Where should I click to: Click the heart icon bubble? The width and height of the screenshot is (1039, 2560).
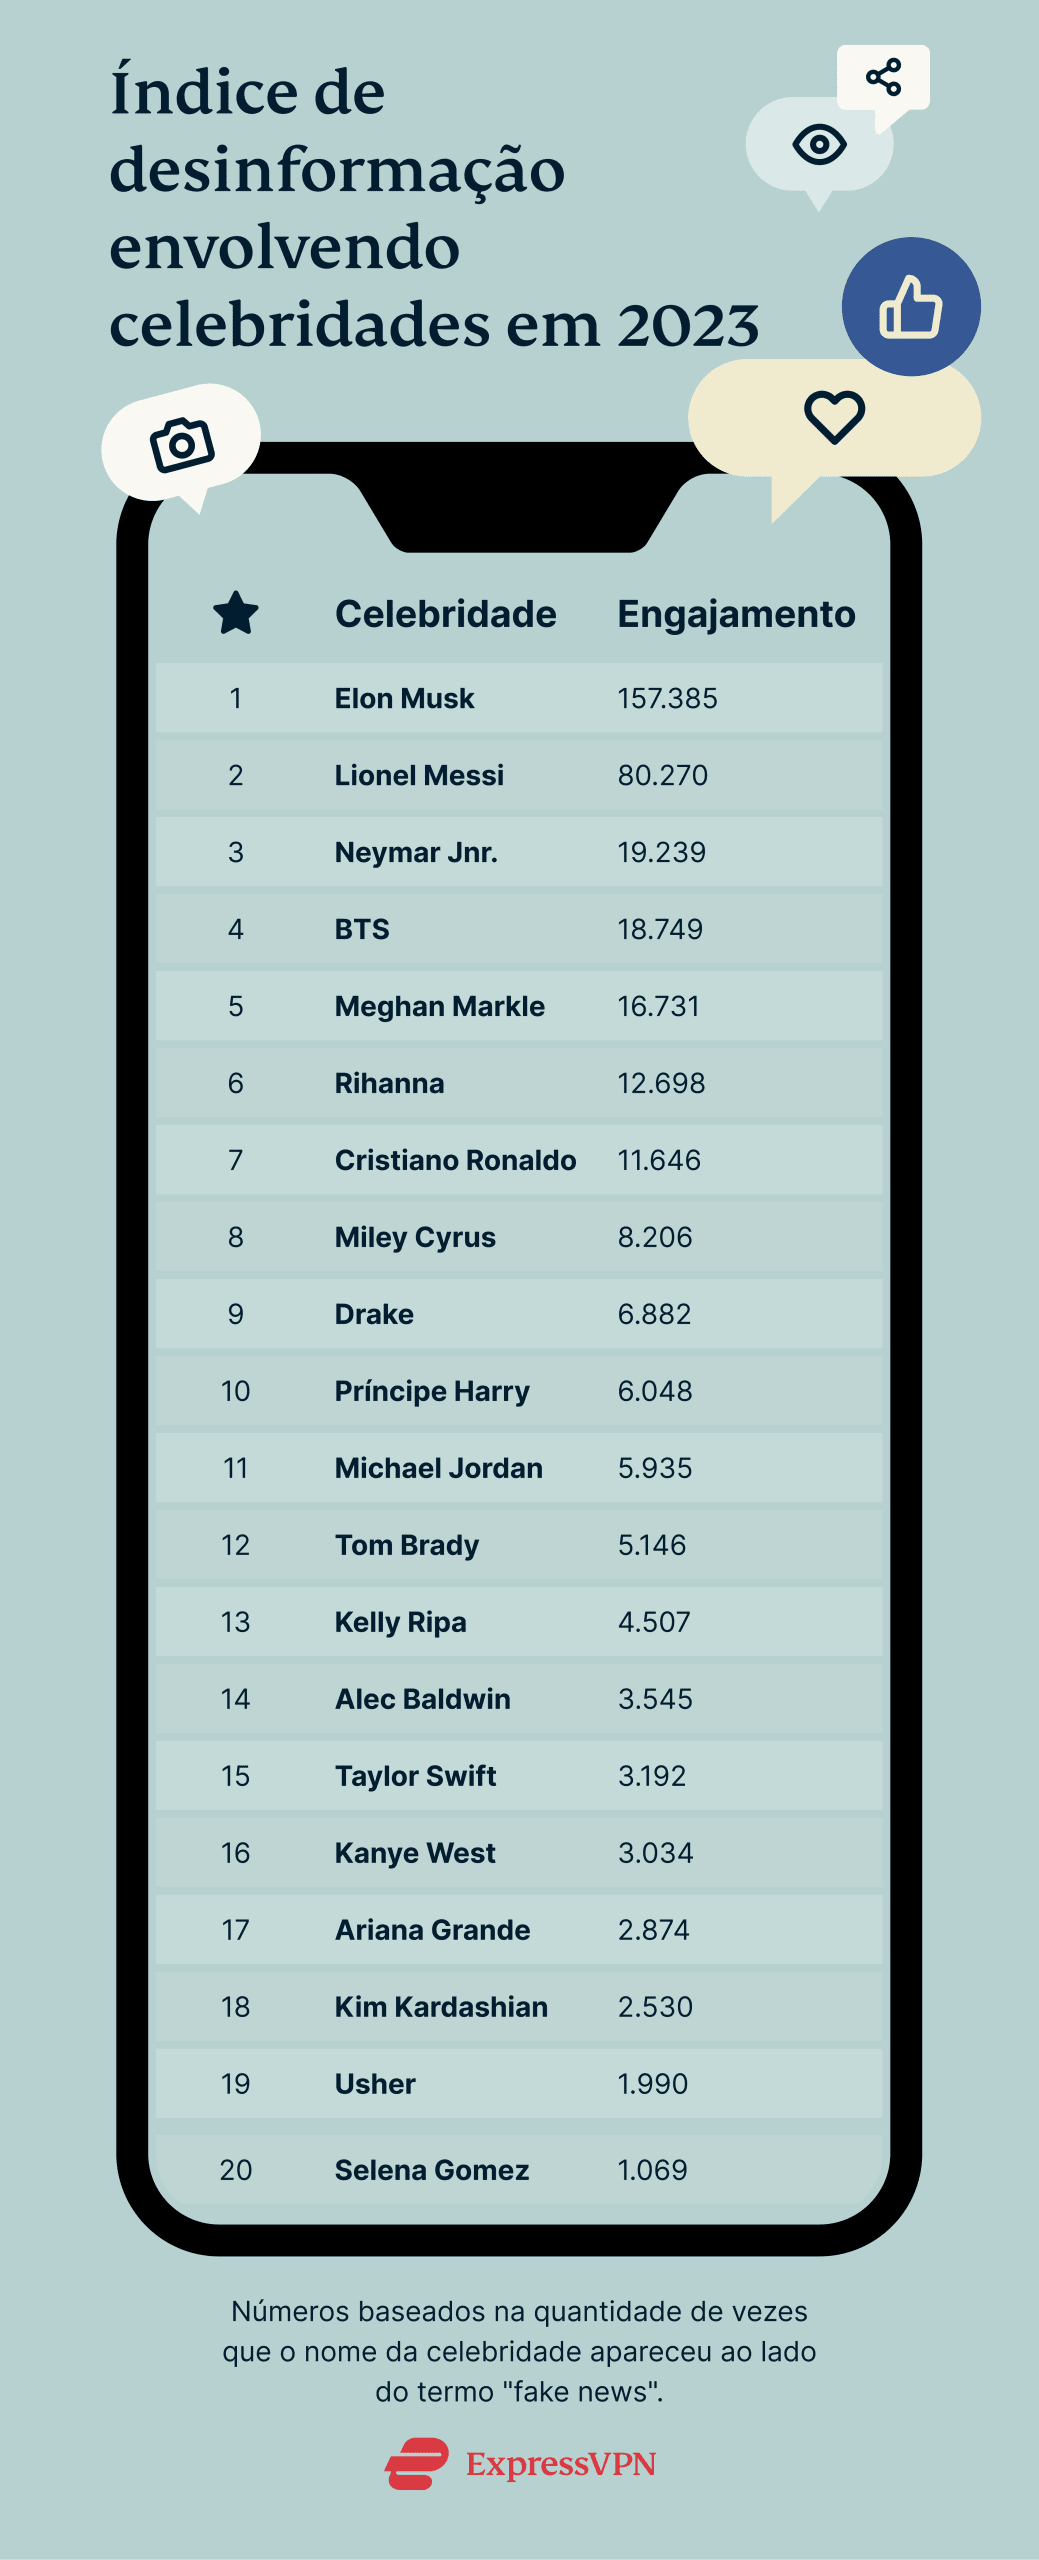click(834, 417)
